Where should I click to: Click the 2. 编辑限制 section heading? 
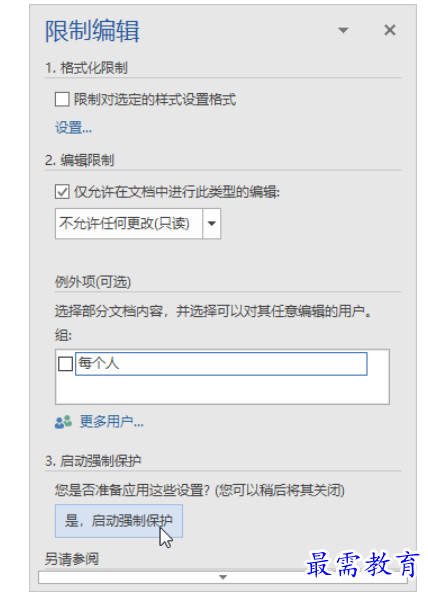(x=79, y=160)
